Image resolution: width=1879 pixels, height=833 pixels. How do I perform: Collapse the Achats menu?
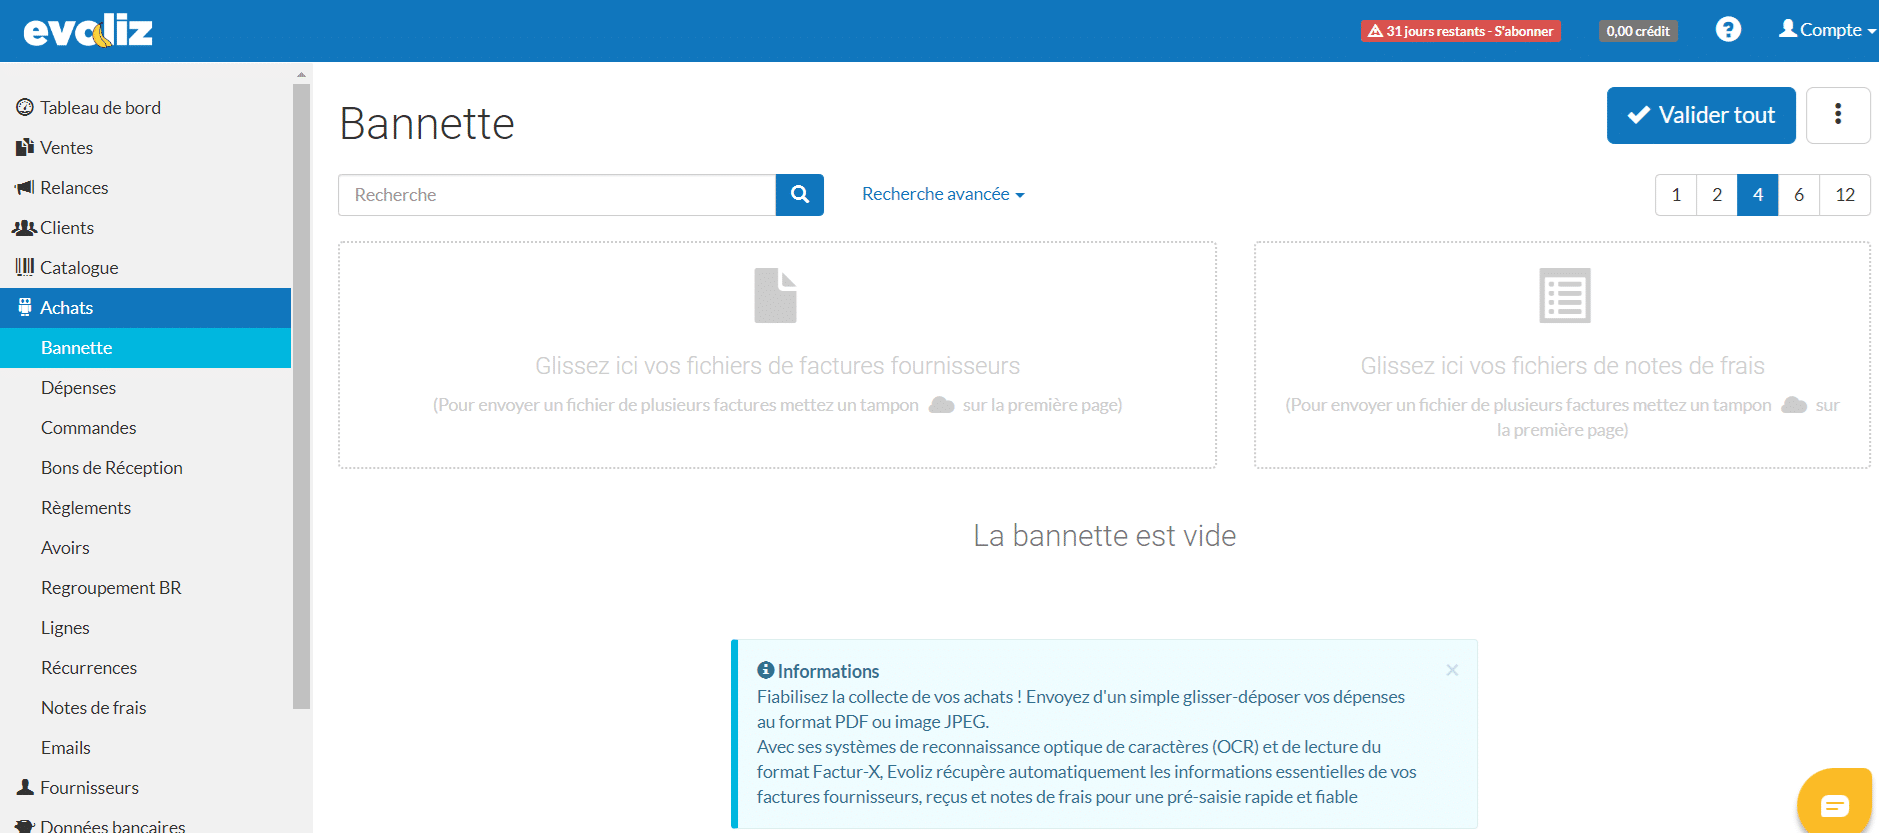tap(146, 307)
